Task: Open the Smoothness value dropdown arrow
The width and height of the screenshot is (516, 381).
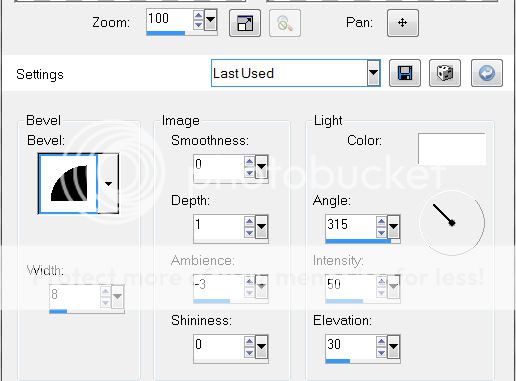Action: [261, 166]
